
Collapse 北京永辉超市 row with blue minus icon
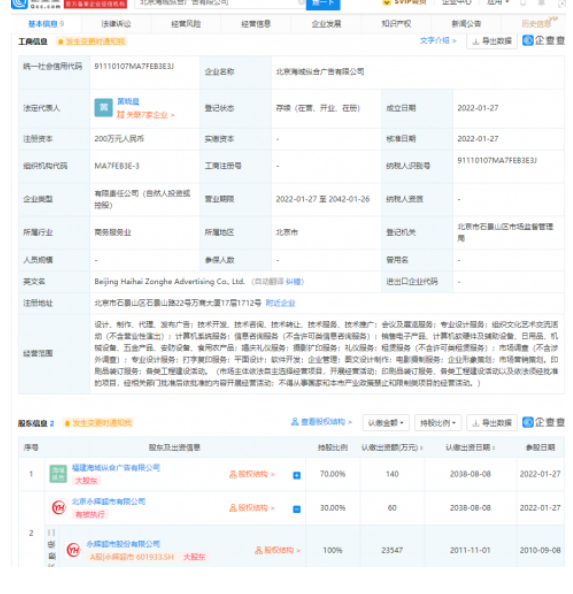297,509
